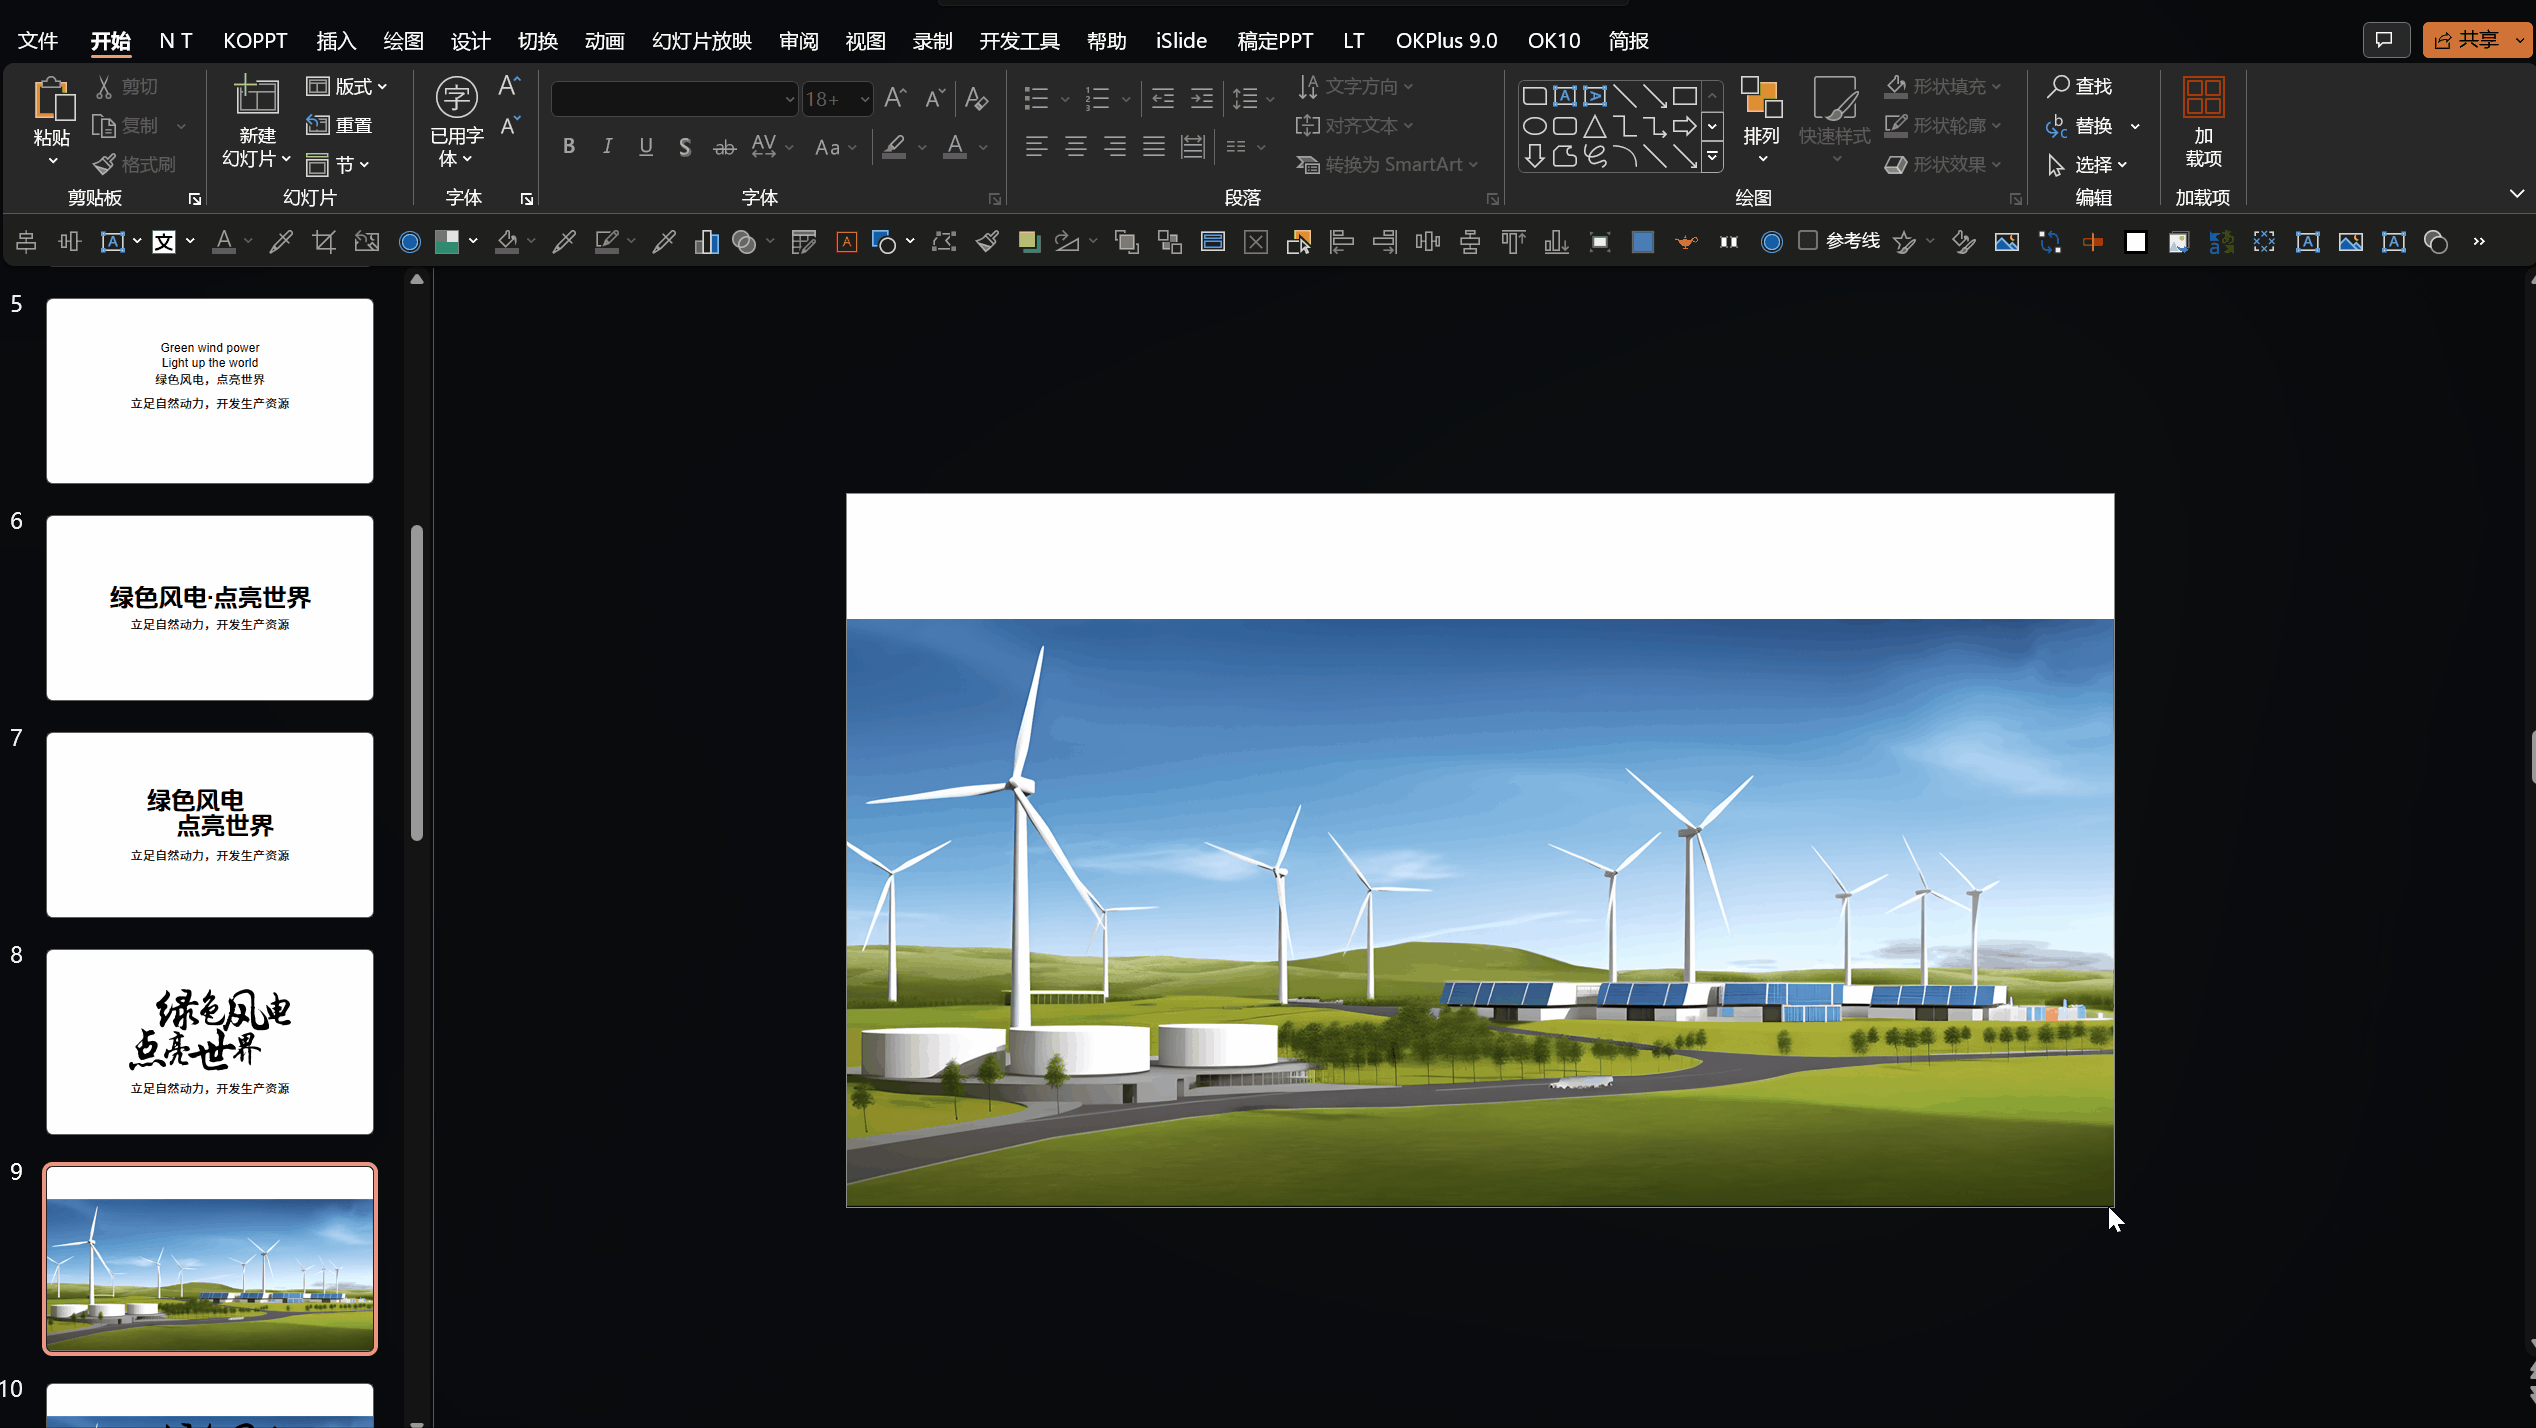
Task: Open the font name dropdown
Action: 789,99
